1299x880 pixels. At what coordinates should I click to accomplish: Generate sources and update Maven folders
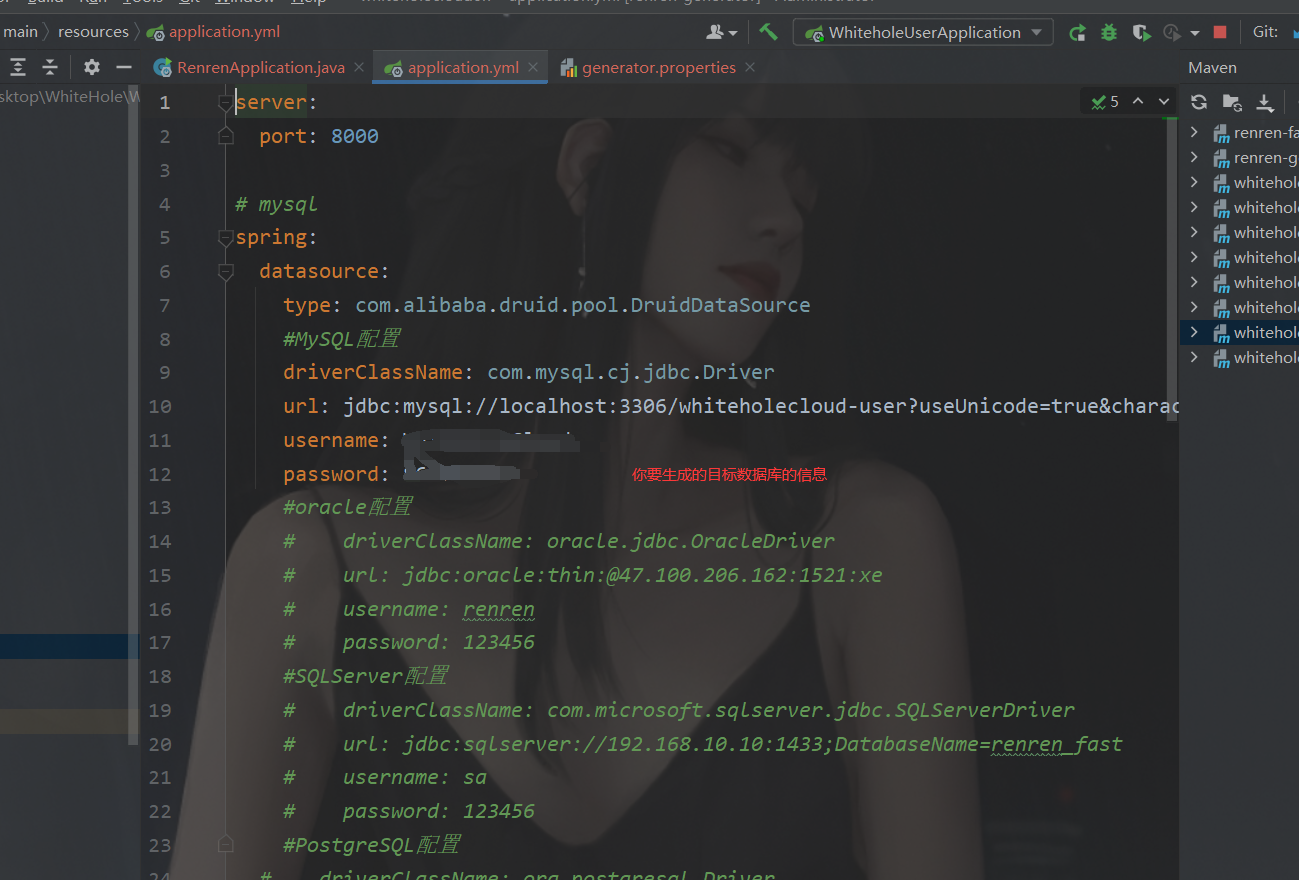pyautogui.click(x=1232, y=102)
